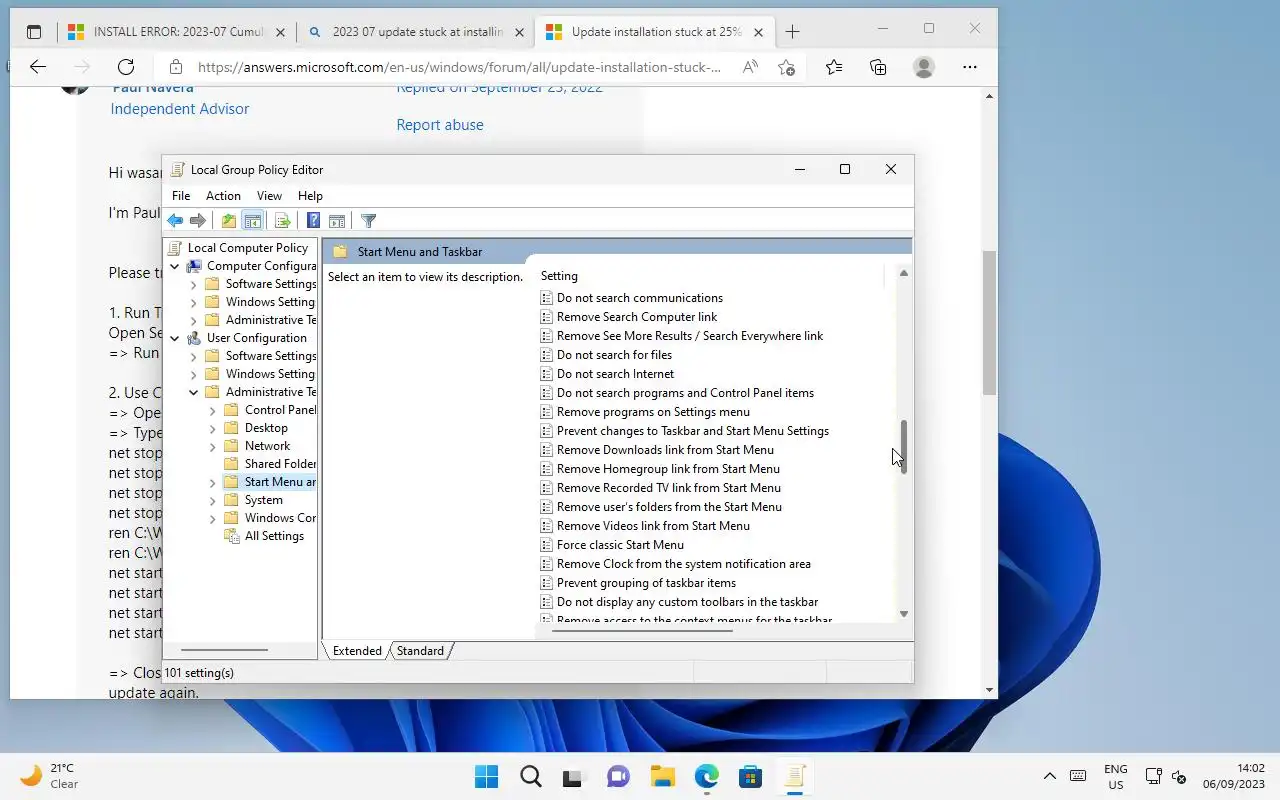Collapse the Computer Configuration tree node

[x=175, y=266]
